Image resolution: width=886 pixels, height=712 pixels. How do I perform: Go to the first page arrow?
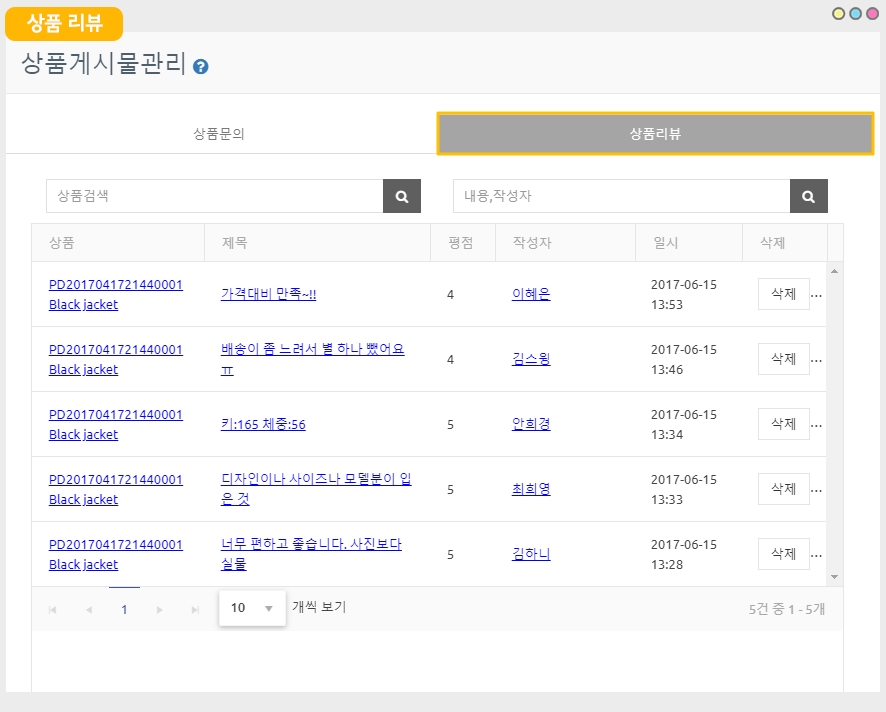[52, 609]
